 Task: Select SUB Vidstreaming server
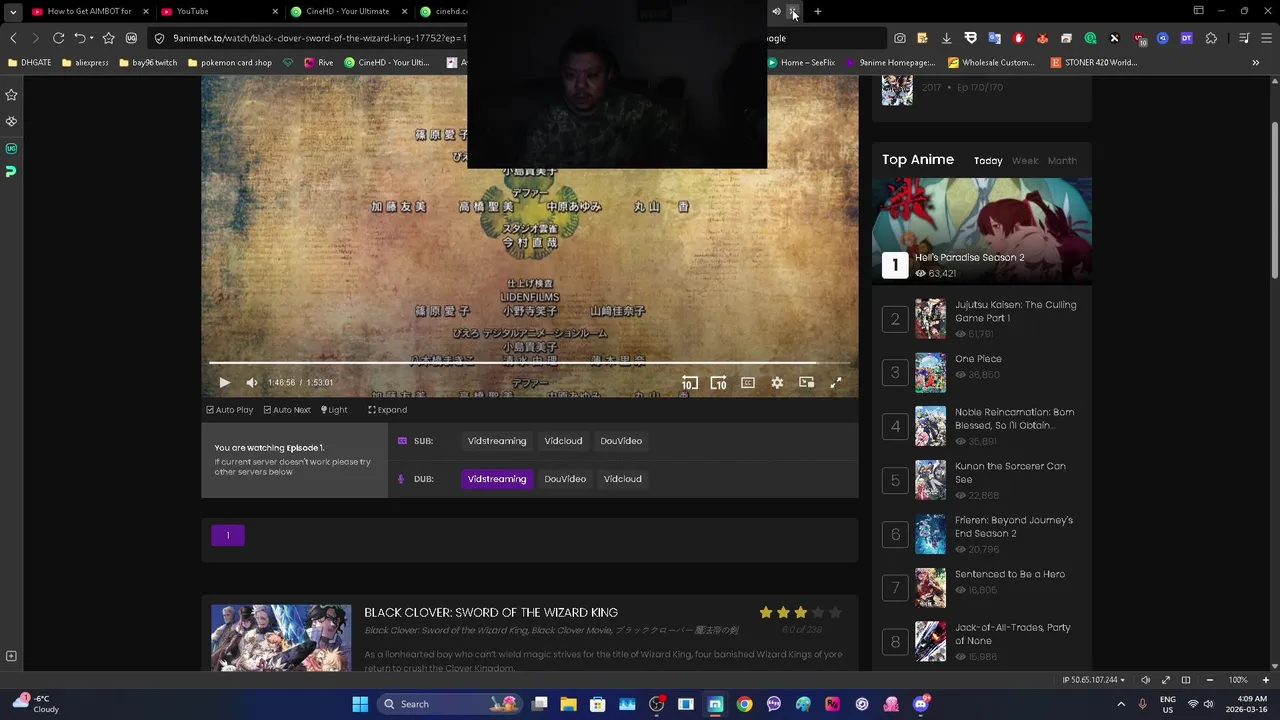point(497,441)
